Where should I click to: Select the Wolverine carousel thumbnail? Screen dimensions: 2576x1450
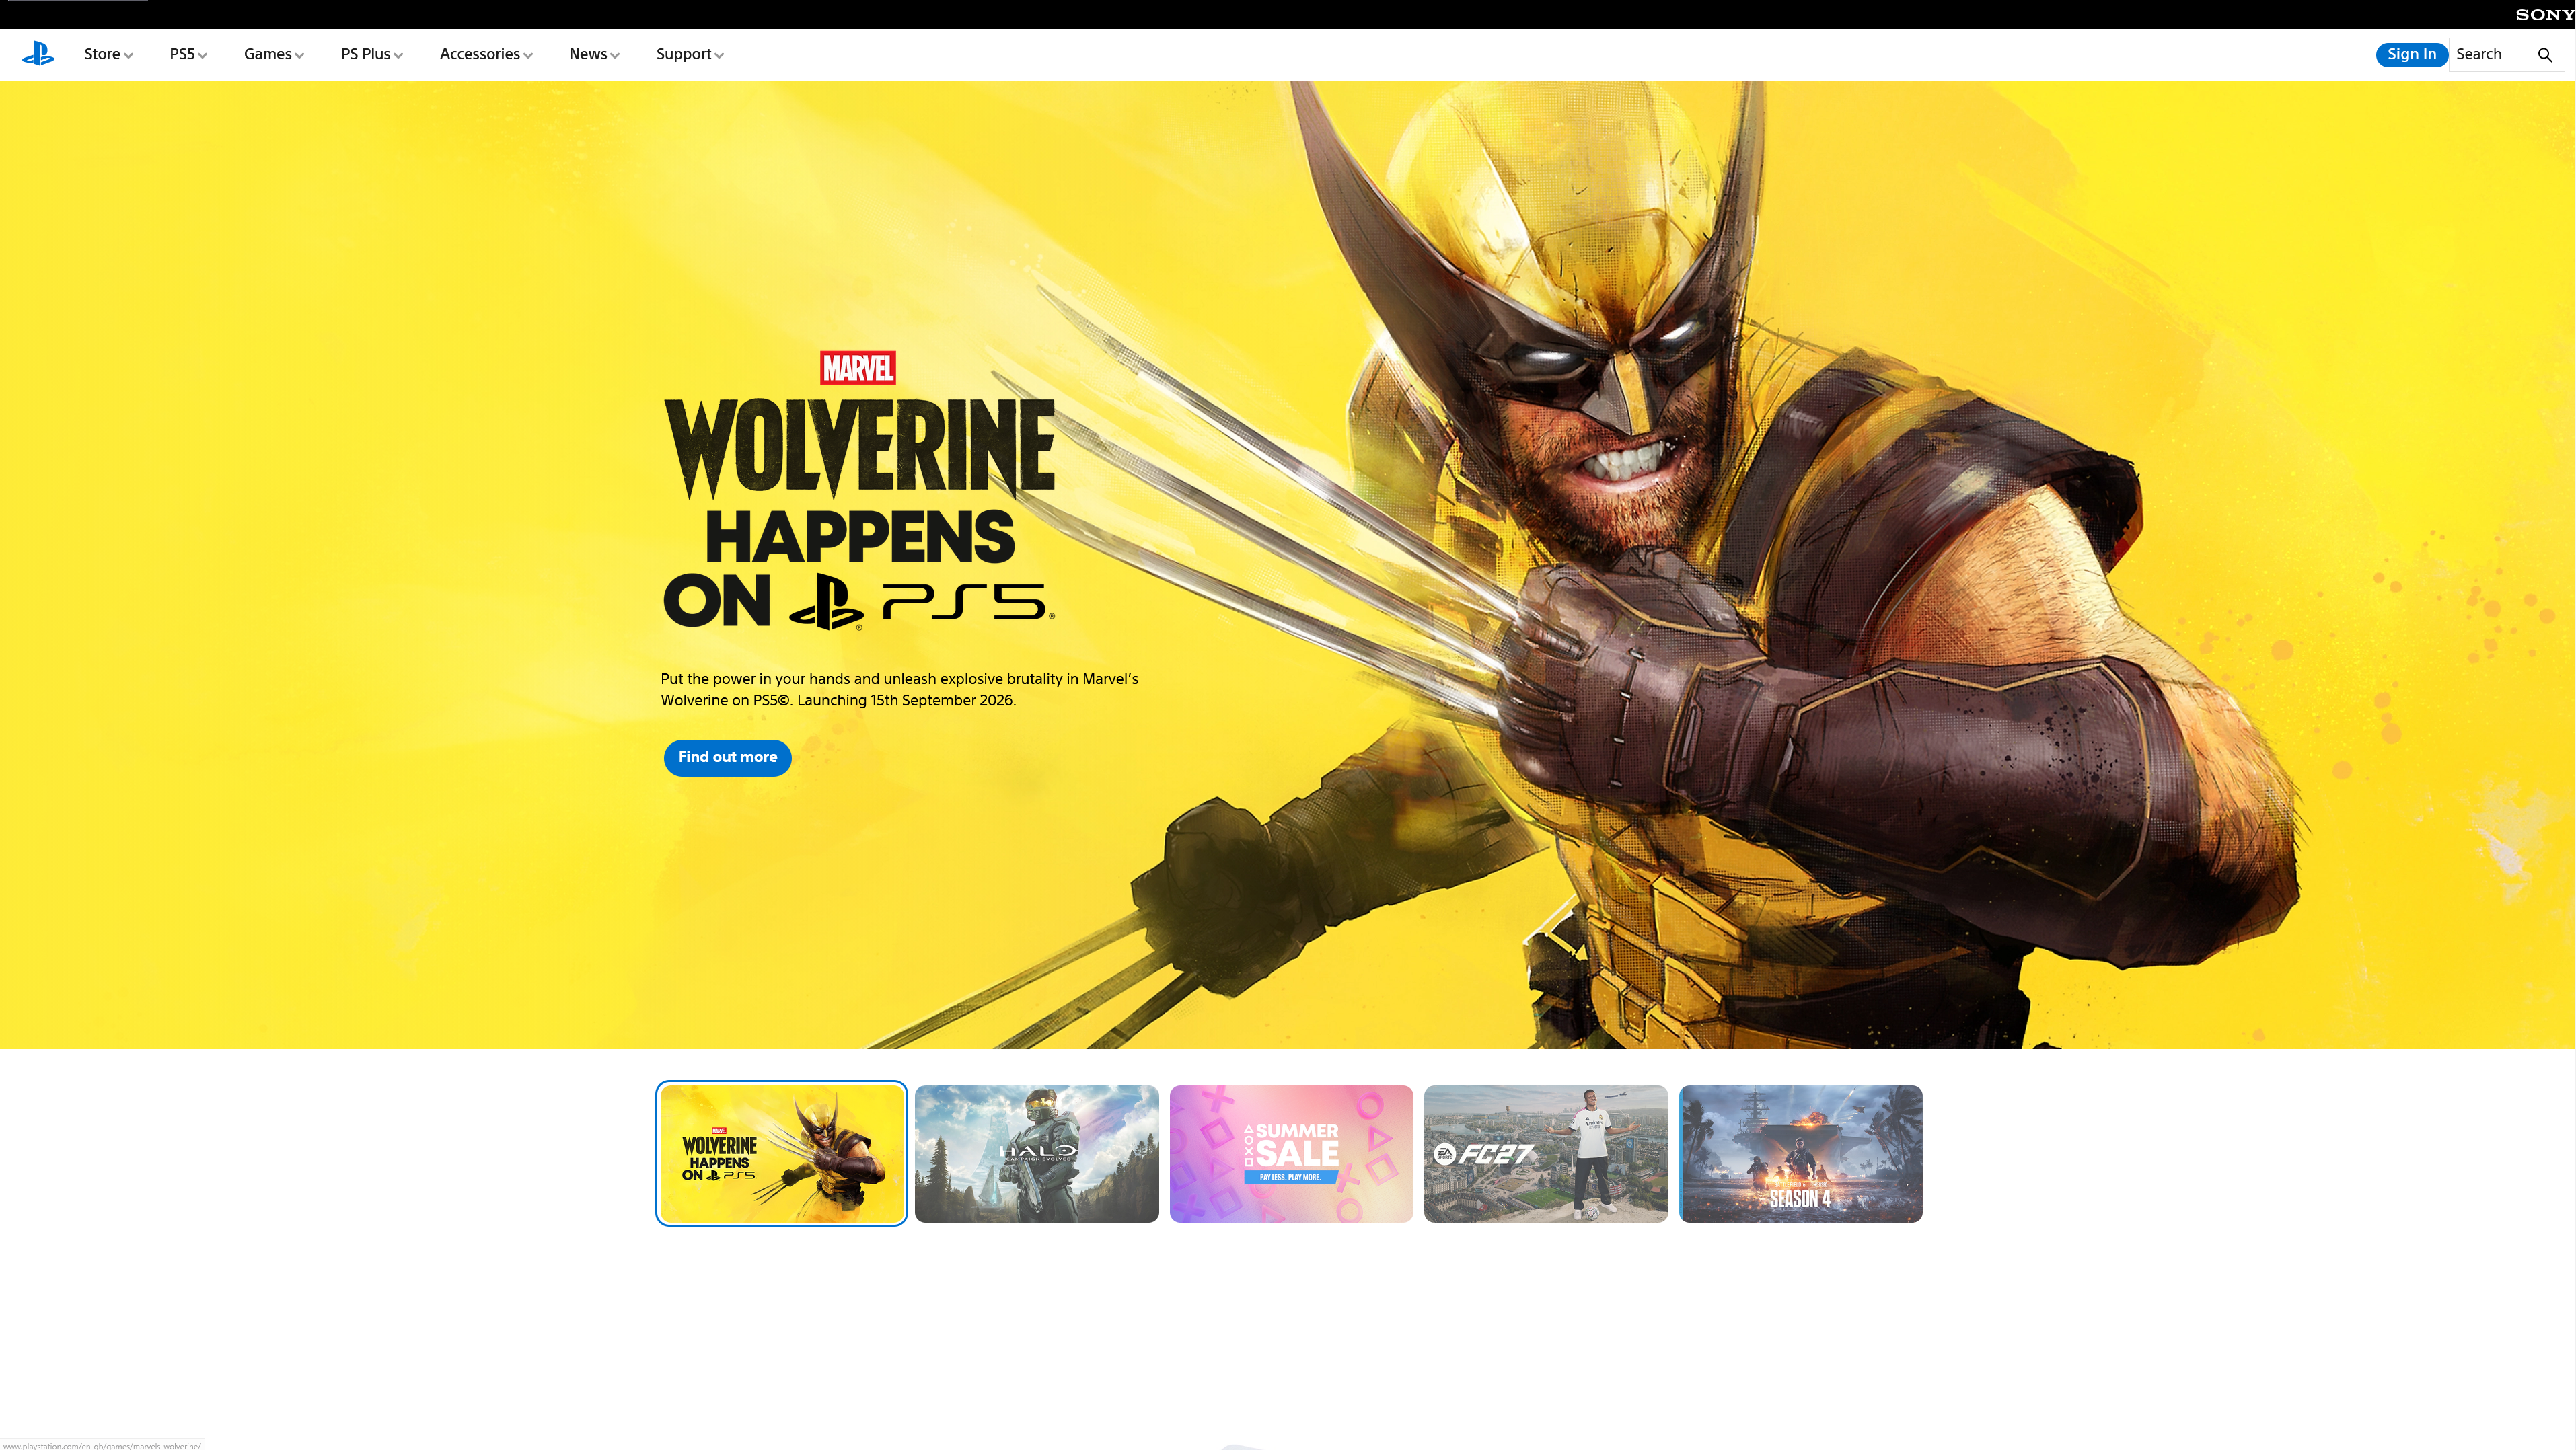[782, 1153]
